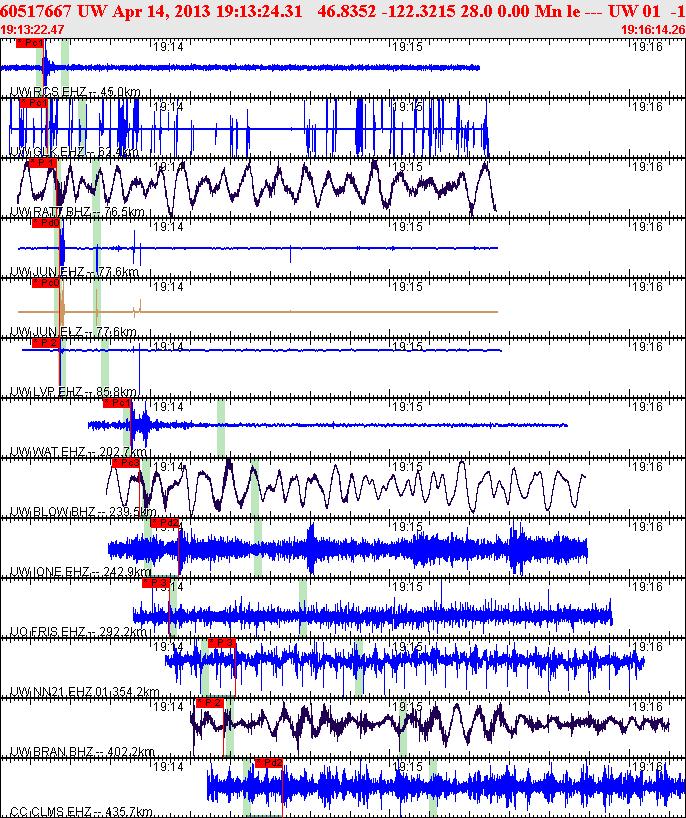
Task: Select the Pc3 pick flag on BLOW trace
Action: click(x=126, y=463)
